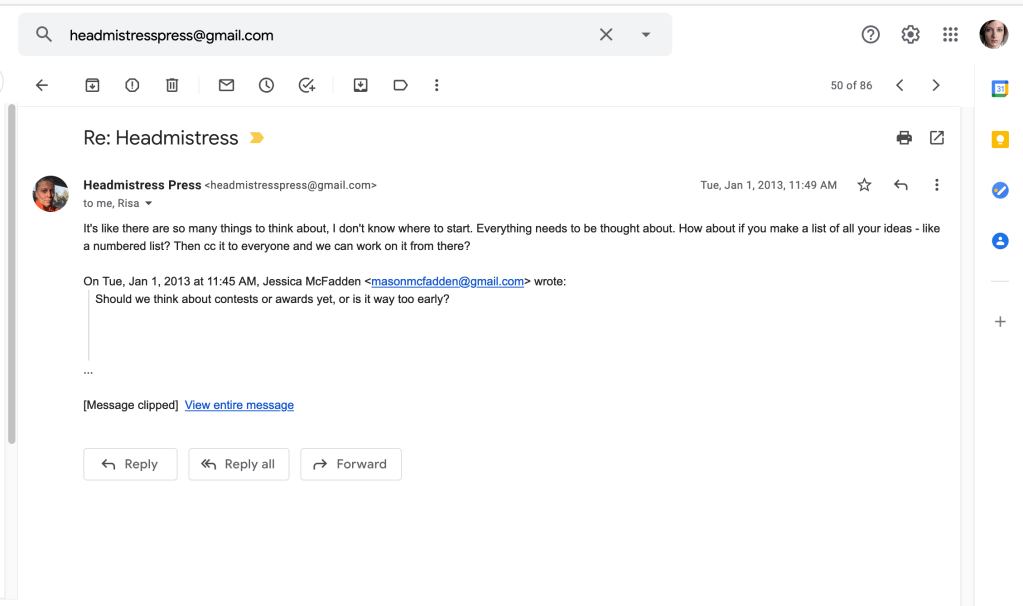The image size is (1023, 606).
Task: Open the toolbar More options menu
Action: click(437, 86)
